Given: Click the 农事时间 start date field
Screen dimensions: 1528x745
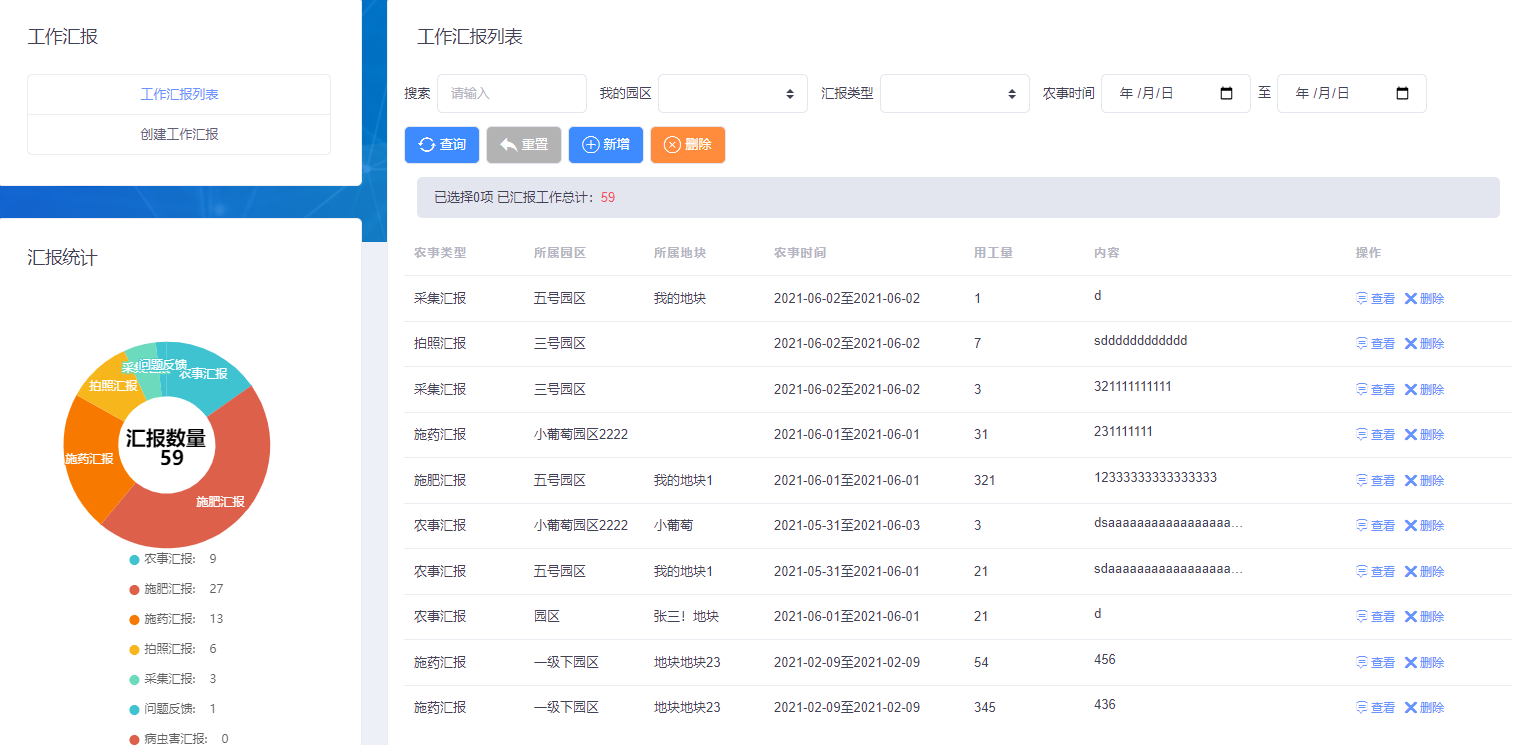Looking at the screenshot, I should [x=1176, y=93].
